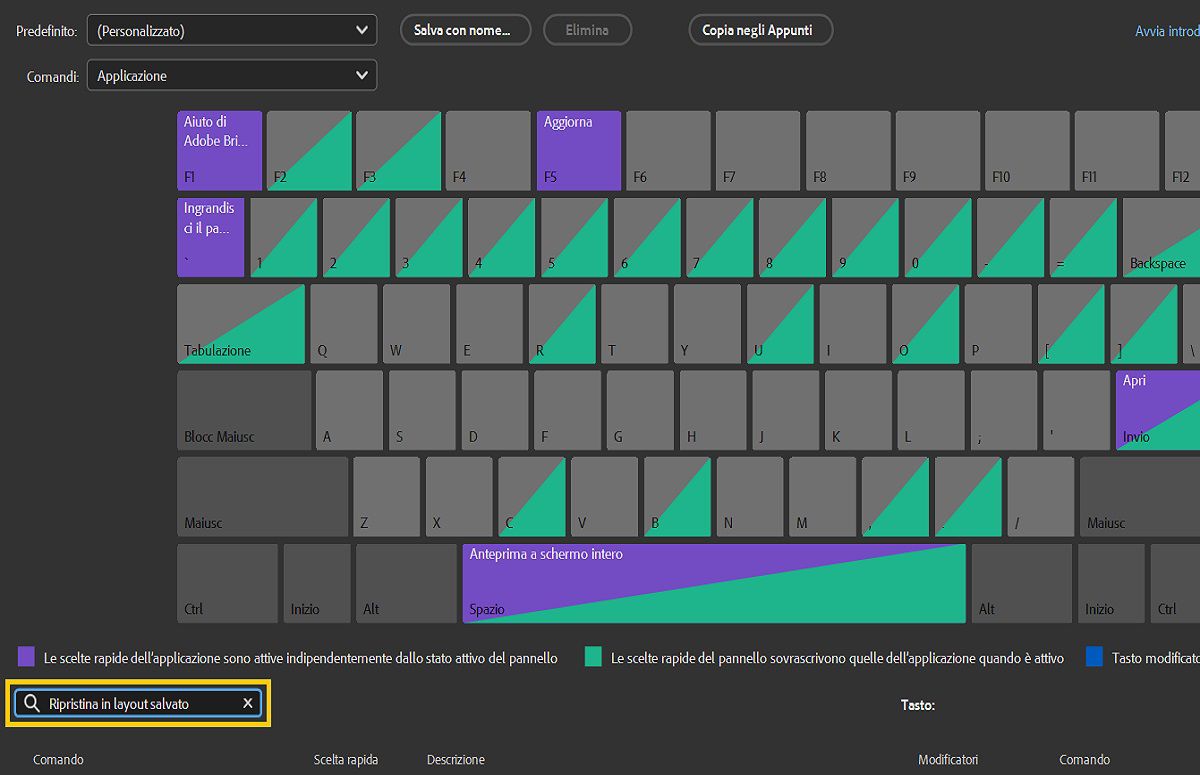Image resolution: width=1200 pixels, height=775 pixels.
Task: Select the M key
Action: 823,497
